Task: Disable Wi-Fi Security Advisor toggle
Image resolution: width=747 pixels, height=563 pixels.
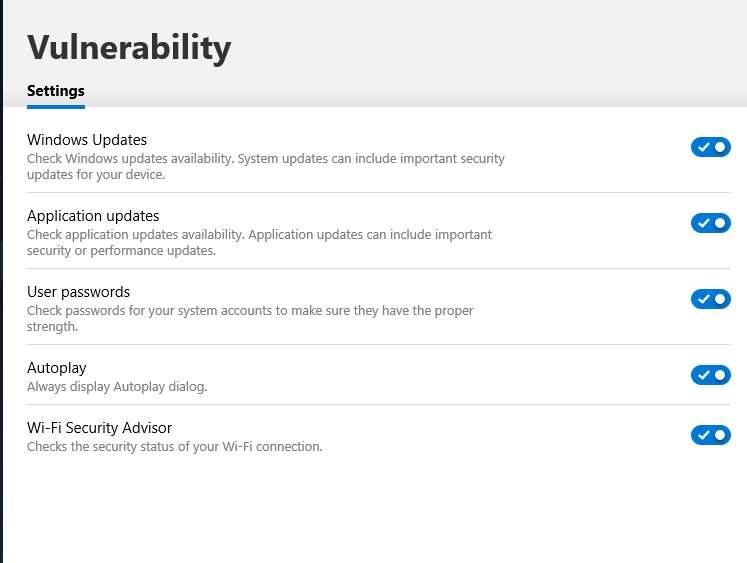Action: (710, 435)
